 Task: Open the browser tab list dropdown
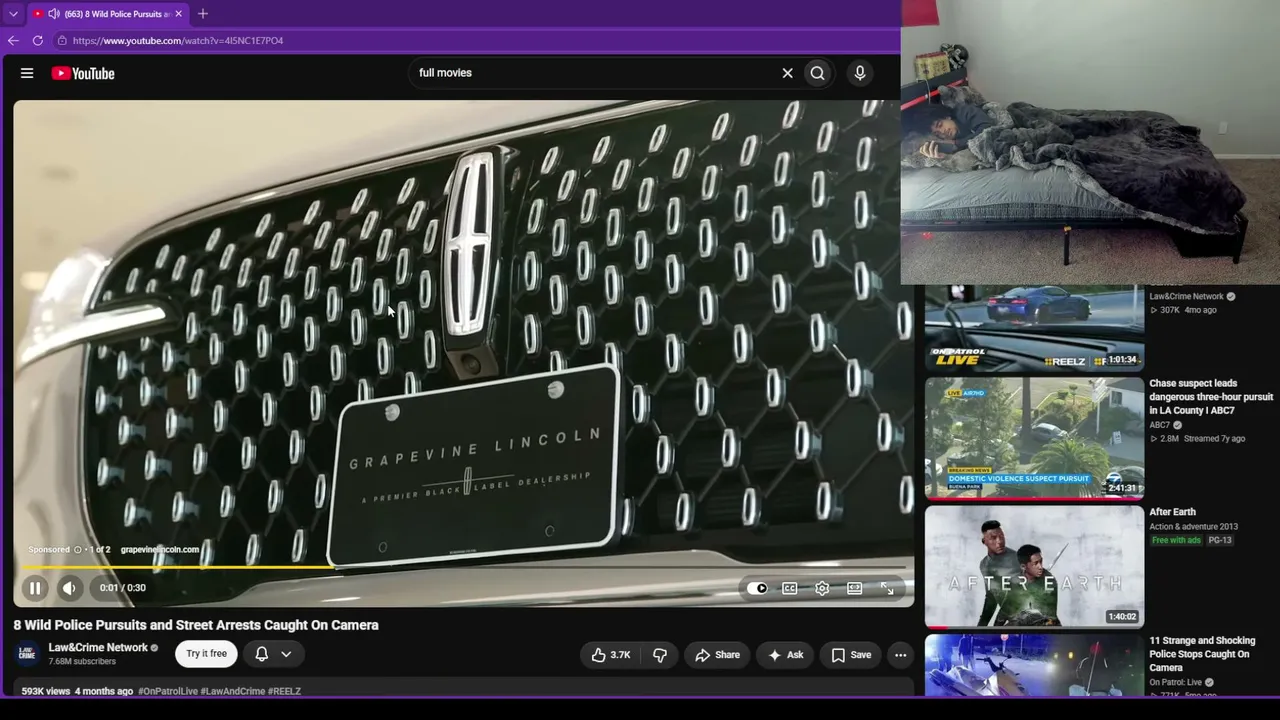click(13, 14)
